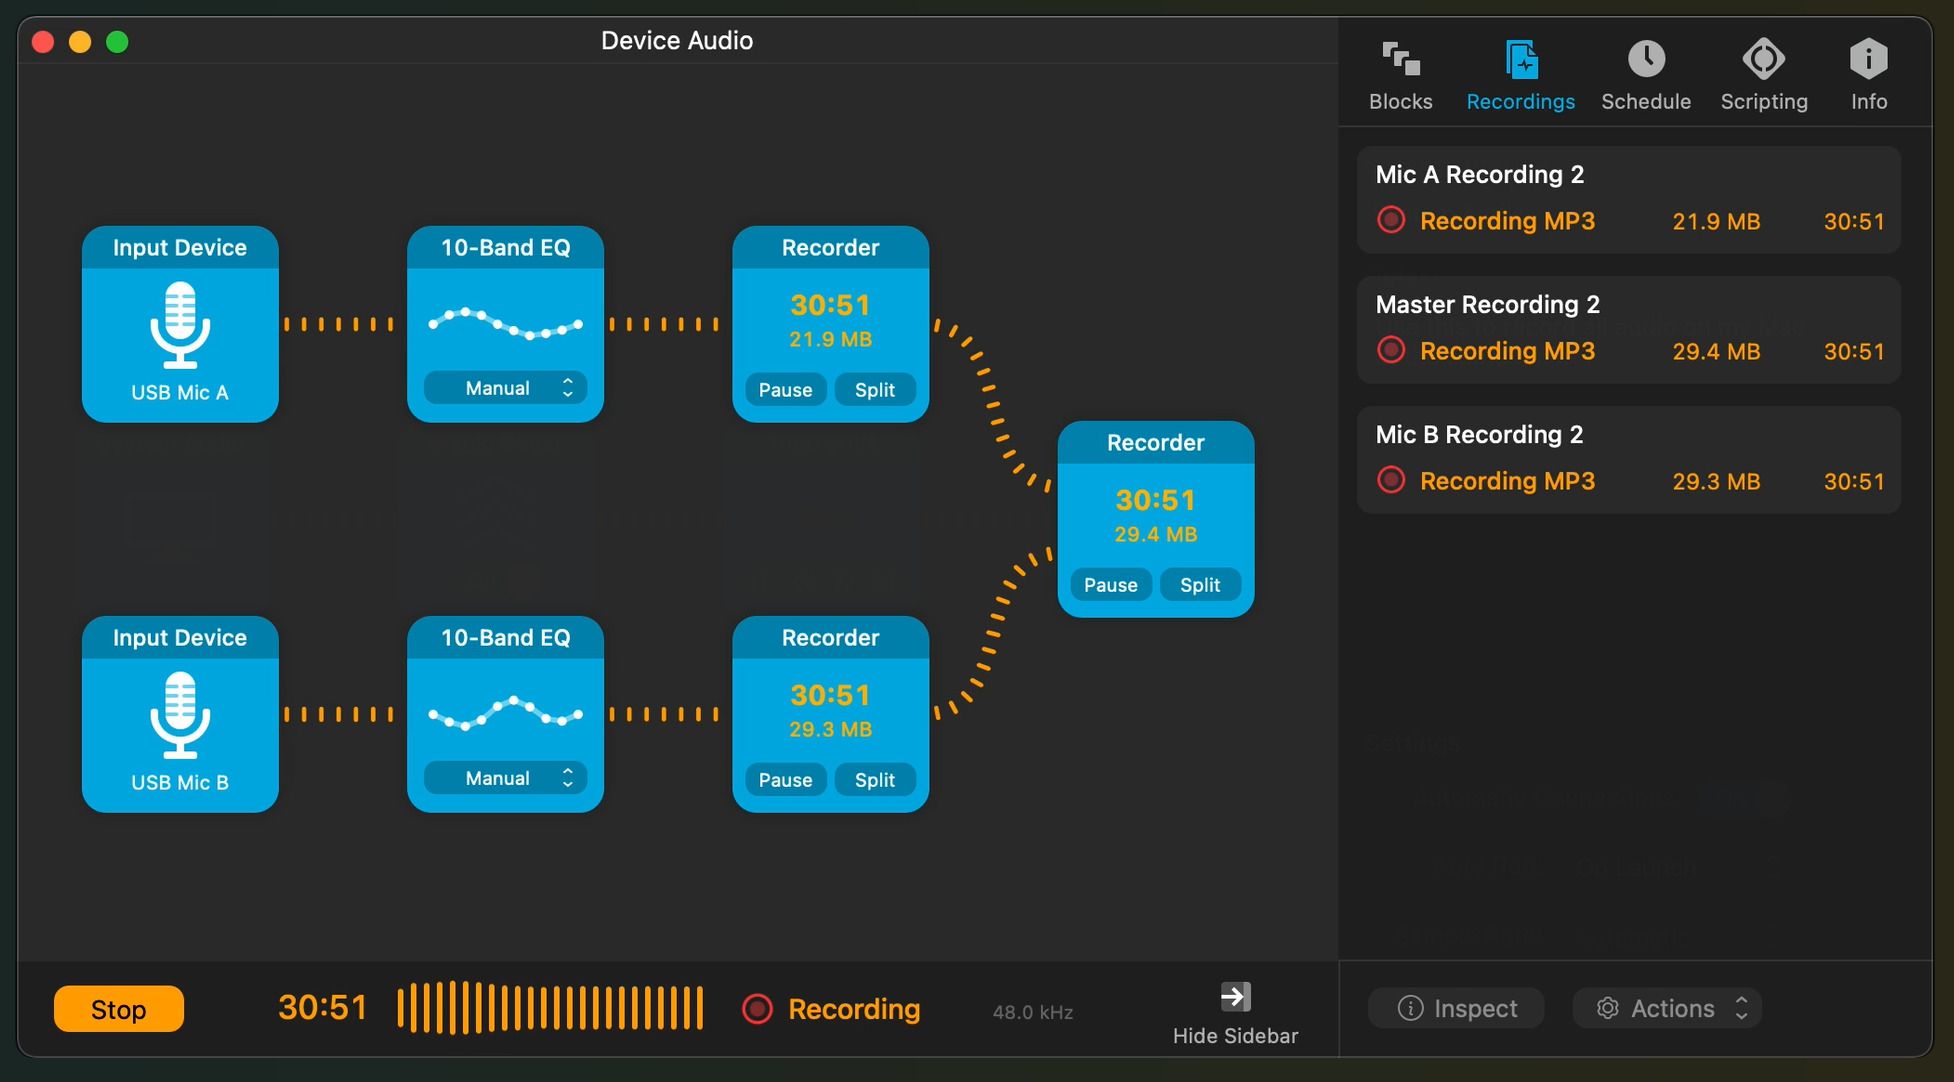Click the Inspect button's info icon

[x=1410, y=1008]
